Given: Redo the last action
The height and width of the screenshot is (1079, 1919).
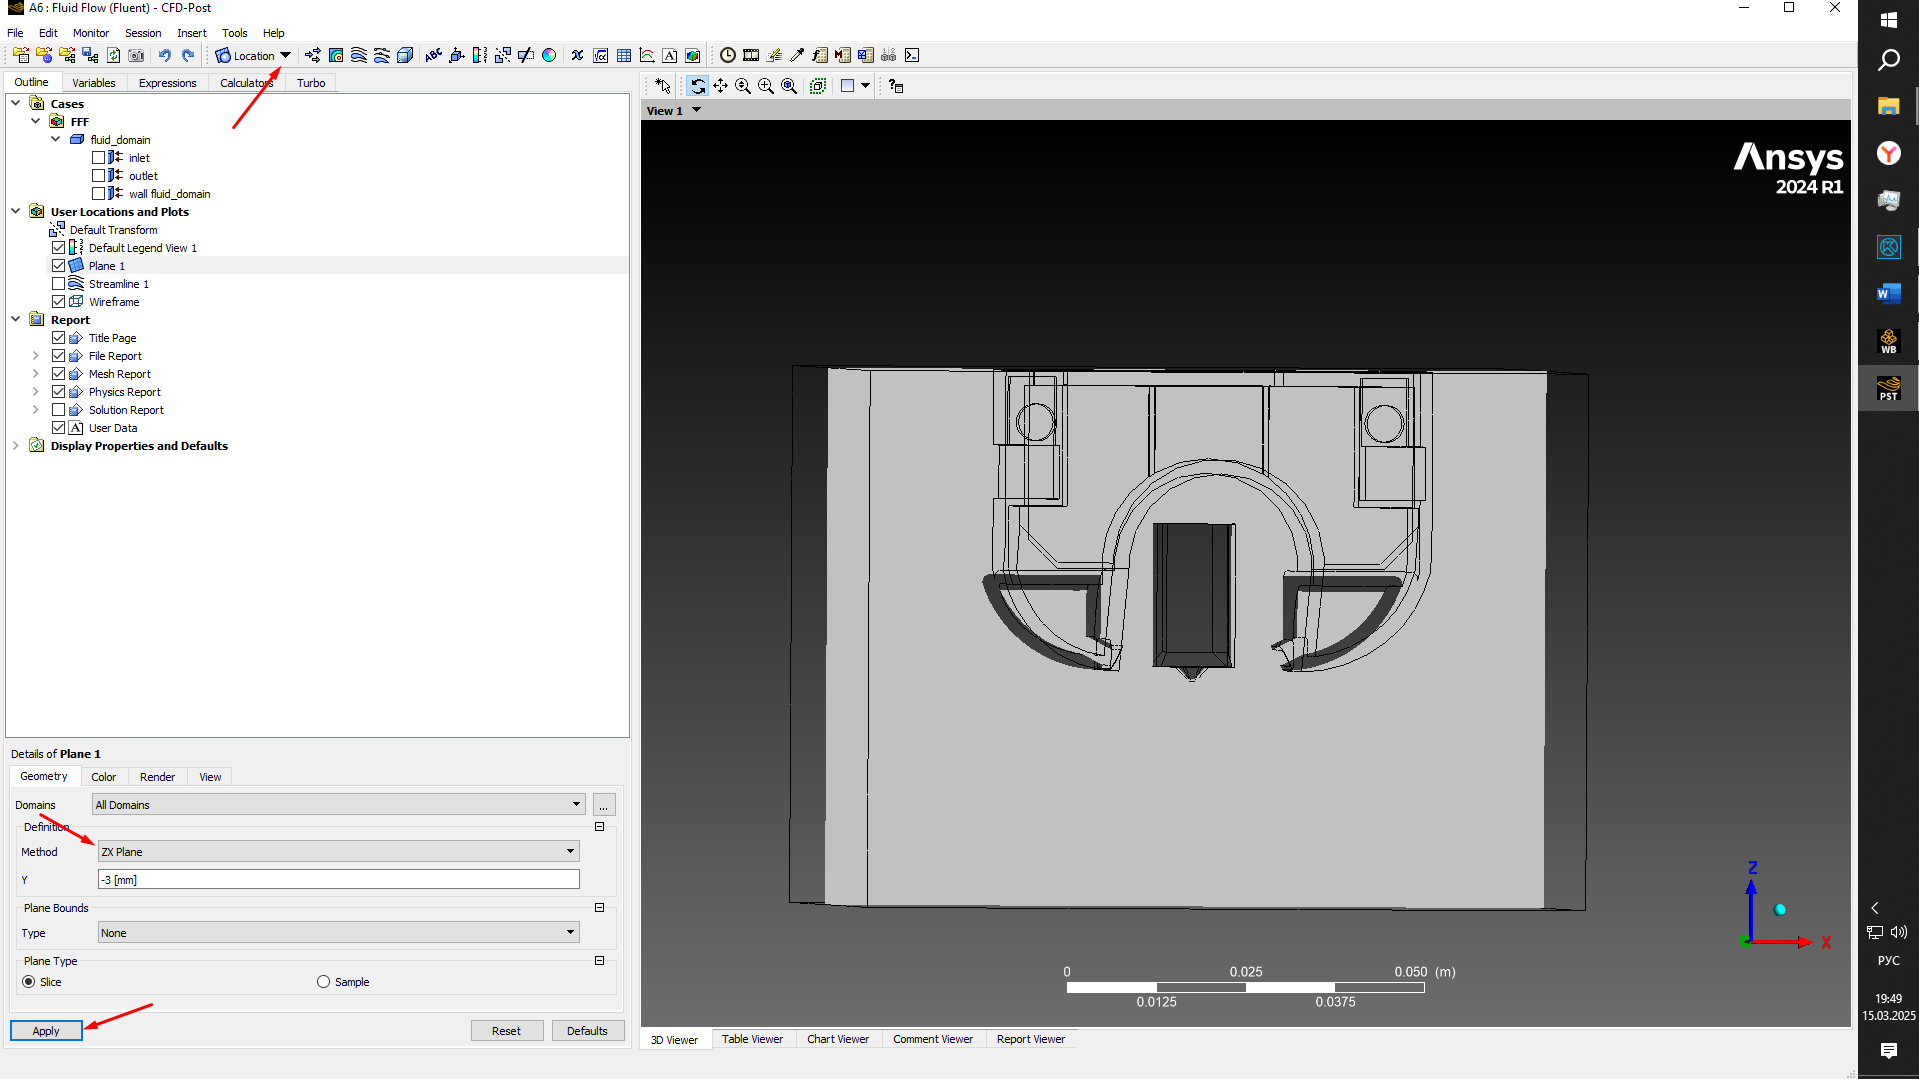Looking at the screenshot, I should [x=187, y=55].
